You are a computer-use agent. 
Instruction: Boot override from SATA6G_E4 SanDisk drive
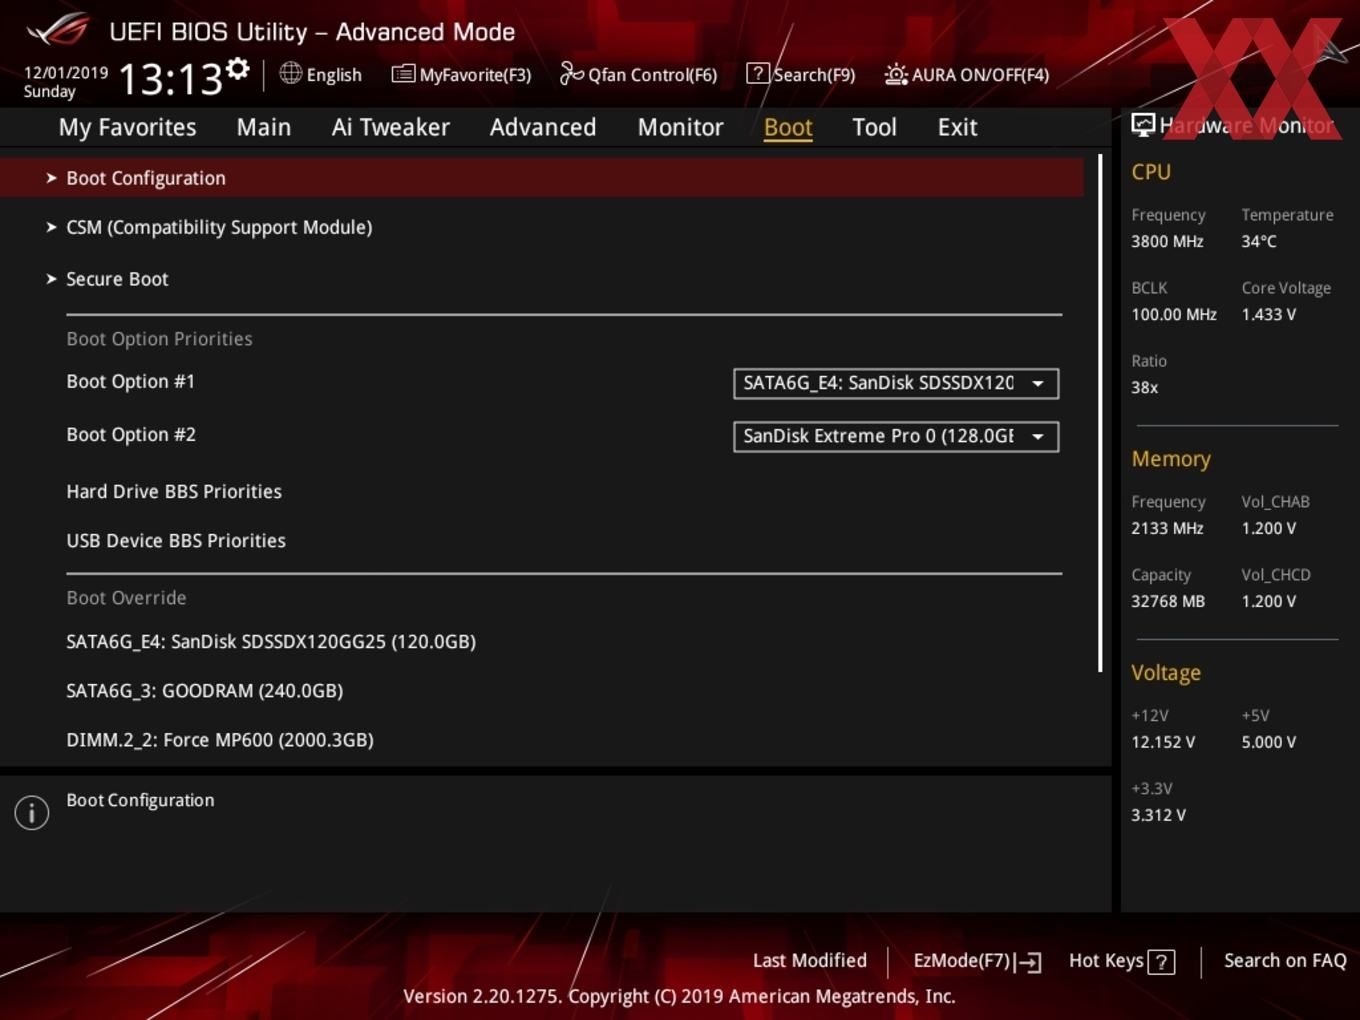pyautogui.click(x=271, y=642)
